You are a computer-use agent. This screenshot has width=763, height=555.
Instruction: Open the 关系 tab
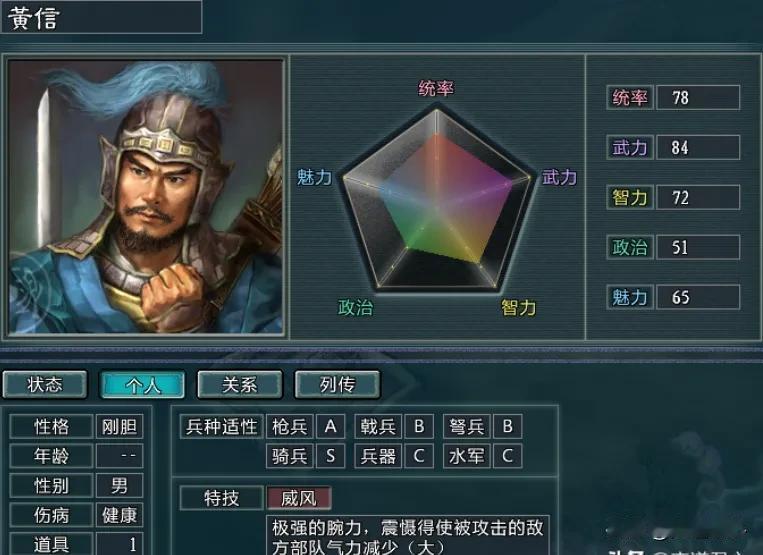239,384
